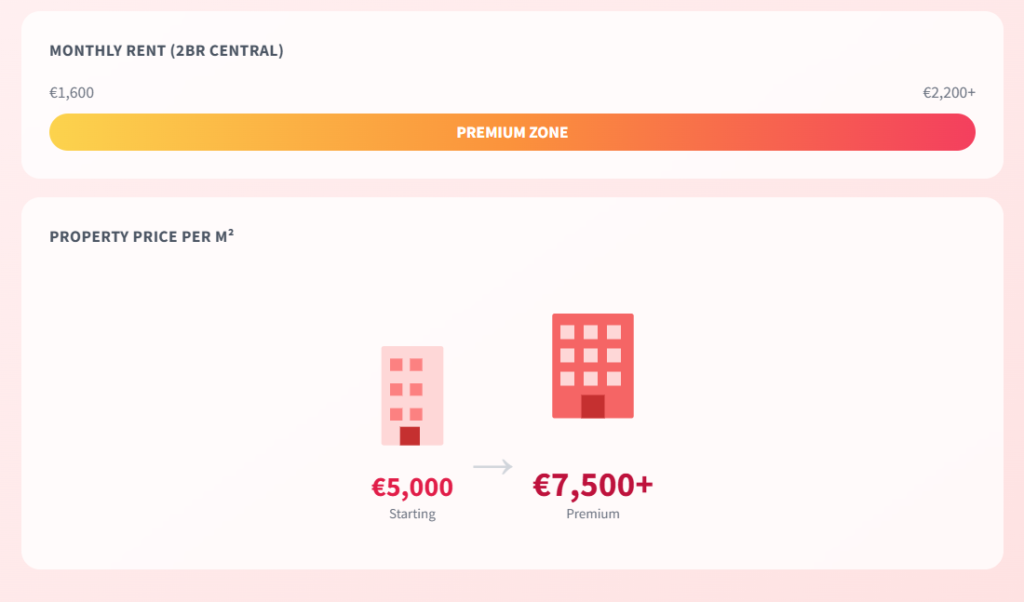Click the top-right window of the large building

(614, 332)
